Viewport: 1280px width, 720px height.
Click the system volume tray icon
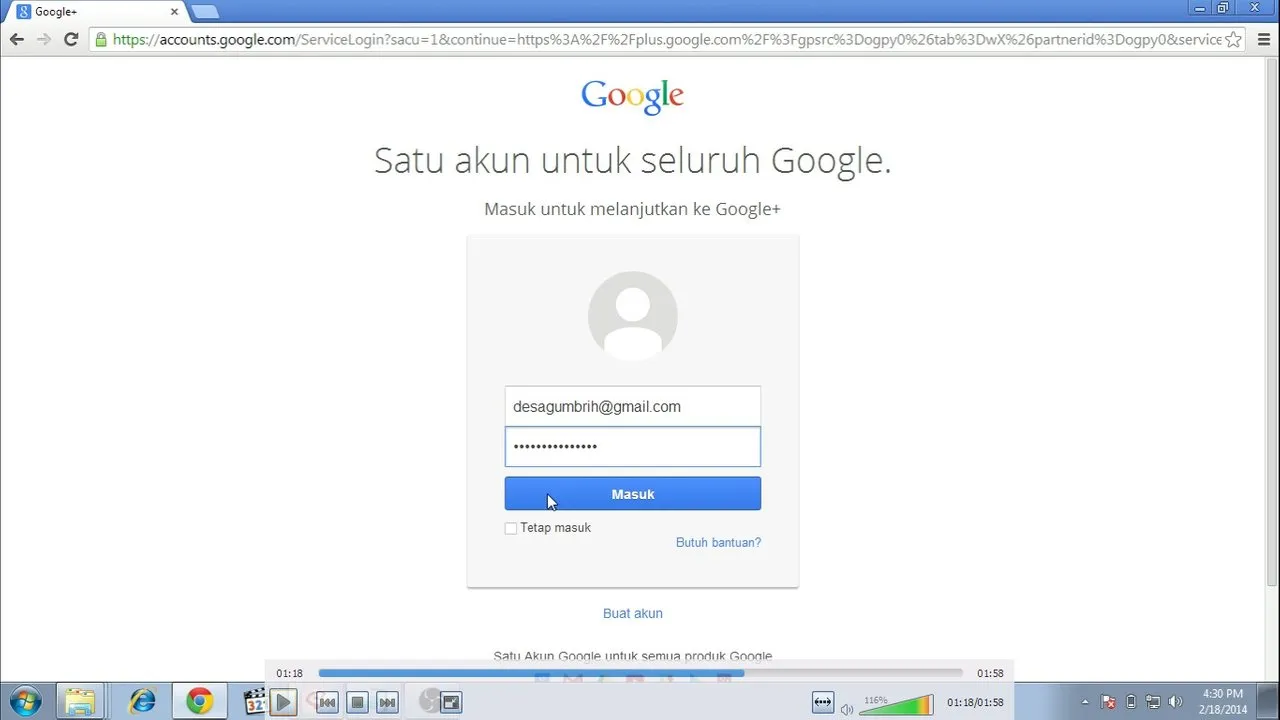[1176, 701]
